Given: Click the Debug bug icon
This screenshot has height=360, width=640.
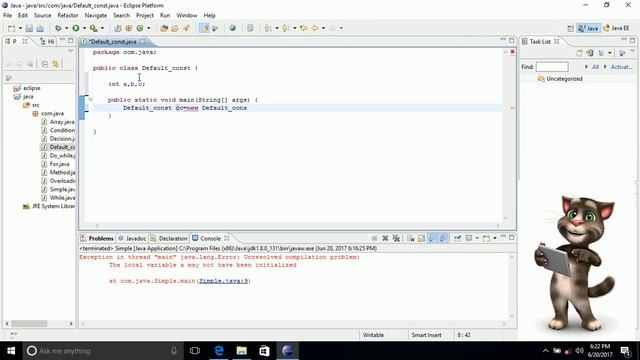Looking at the screenshot, I should (58, 28).
